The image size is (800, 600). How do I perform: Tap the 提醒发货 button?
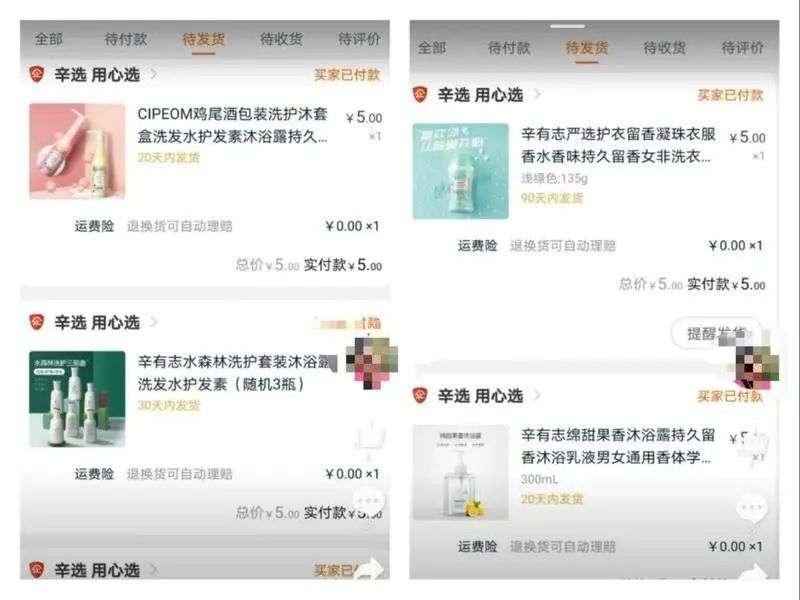[x=716, y=334]
